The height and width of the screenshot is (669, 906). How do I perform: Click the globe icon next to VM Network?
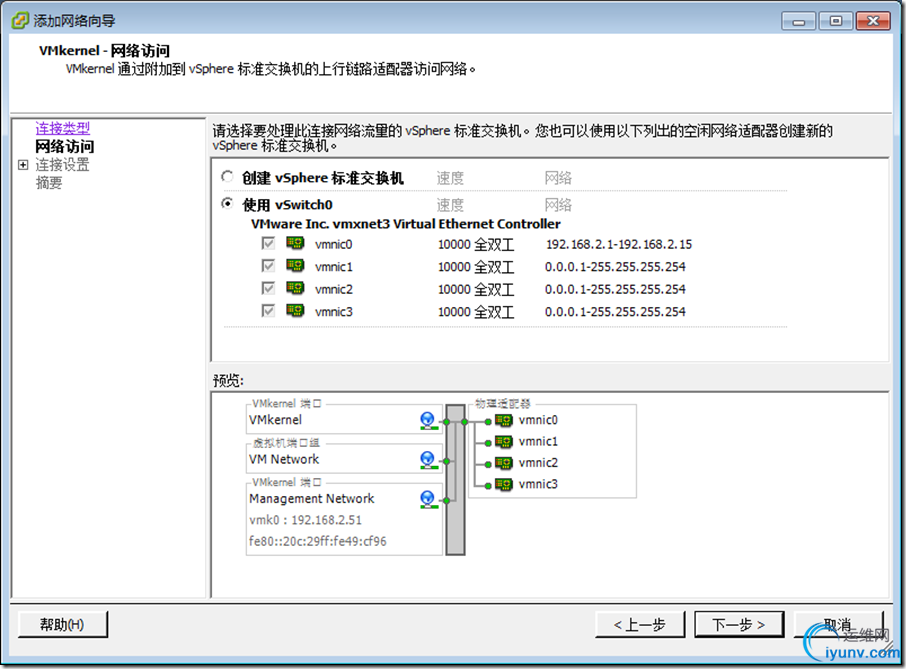pyautogui.click(x=428, y=460)
